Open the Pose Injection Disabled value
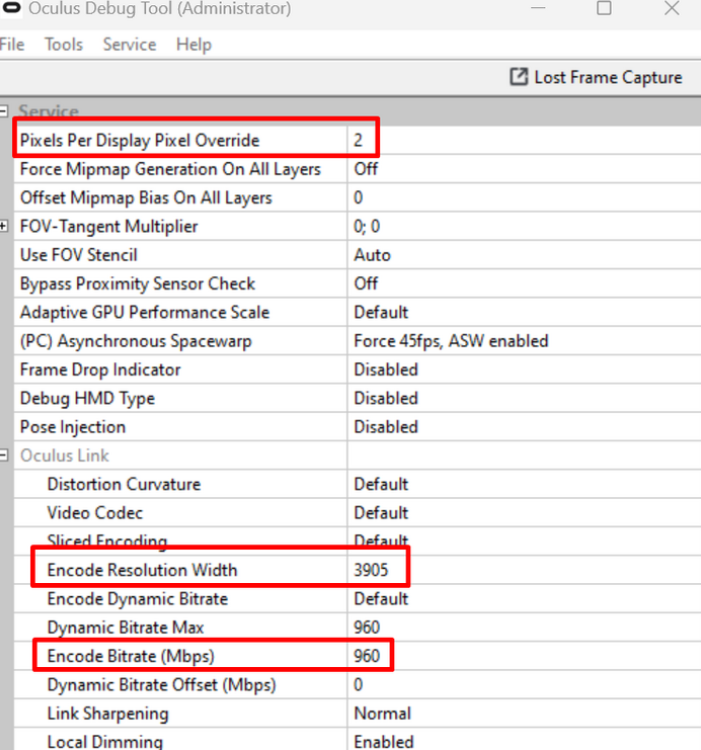Screen dimensions: 701x750 tap(386, 427)
